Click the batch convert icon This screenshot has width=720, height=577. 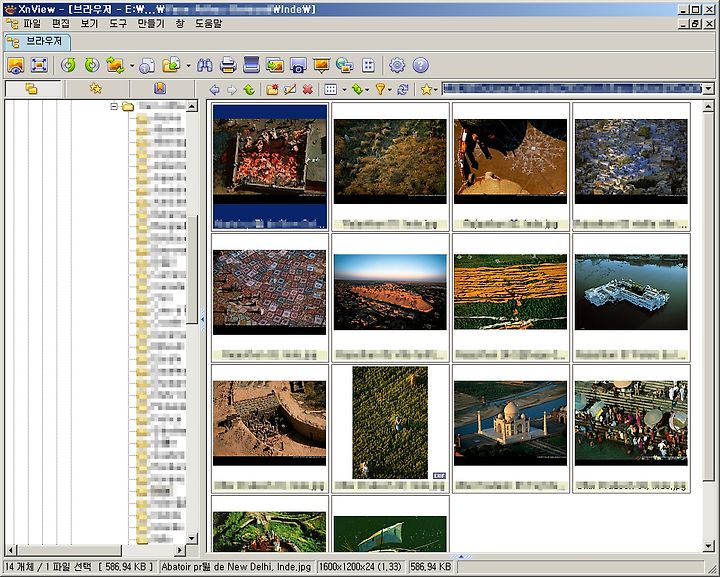tap(115, 65)
